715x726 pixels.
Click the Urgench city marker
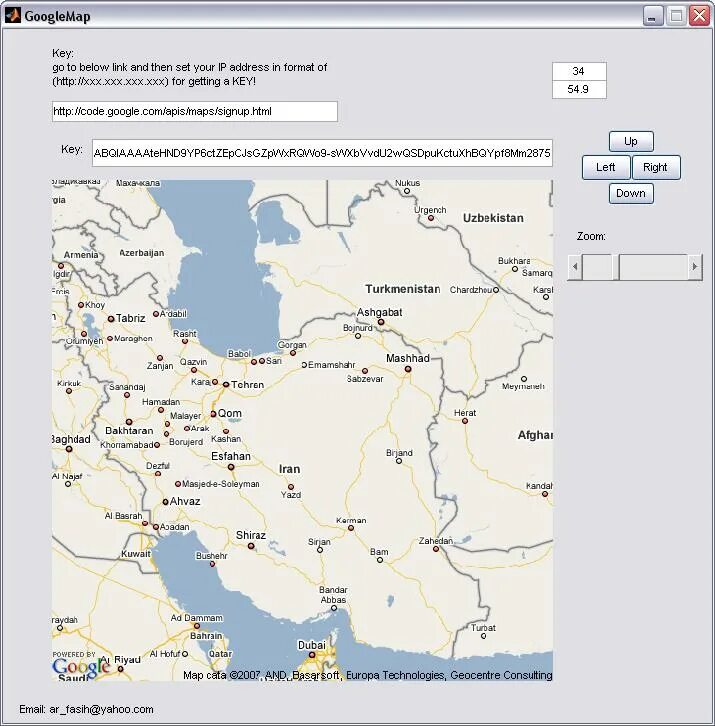tap(431, 218)
